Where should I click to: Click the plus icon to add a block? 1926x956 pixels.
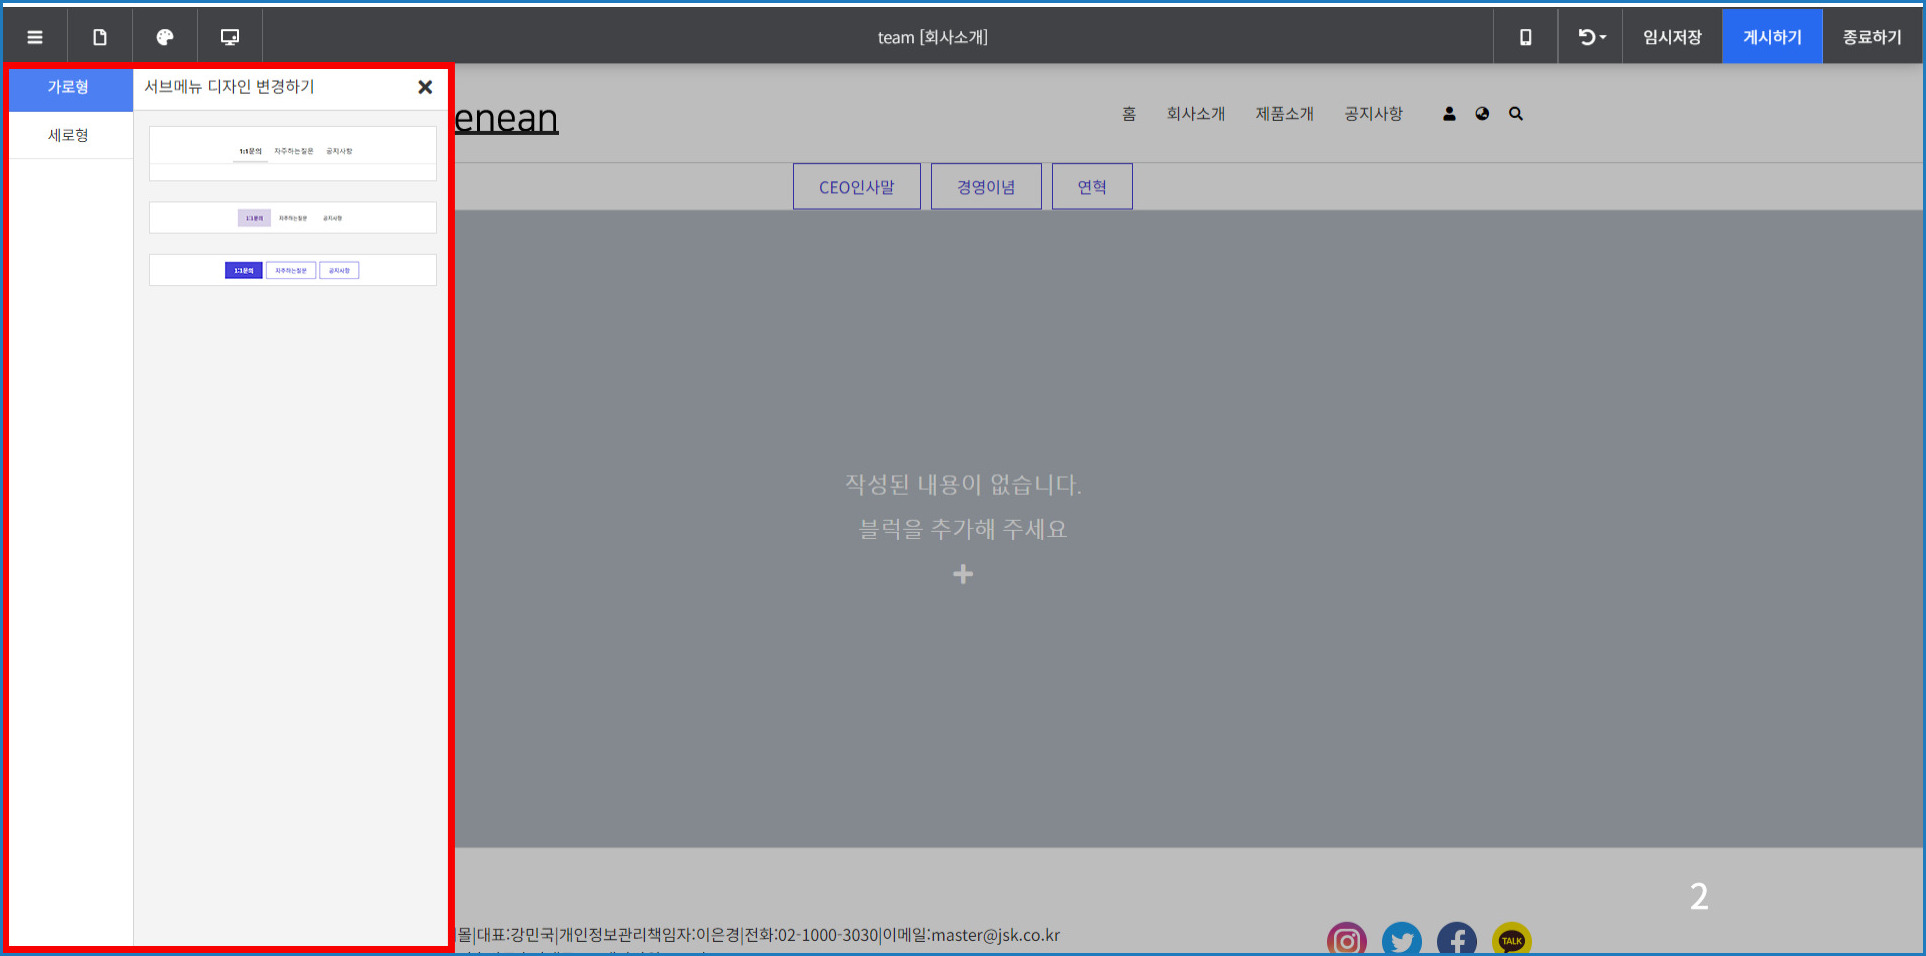pyautogui.click(x=963, y=574)
